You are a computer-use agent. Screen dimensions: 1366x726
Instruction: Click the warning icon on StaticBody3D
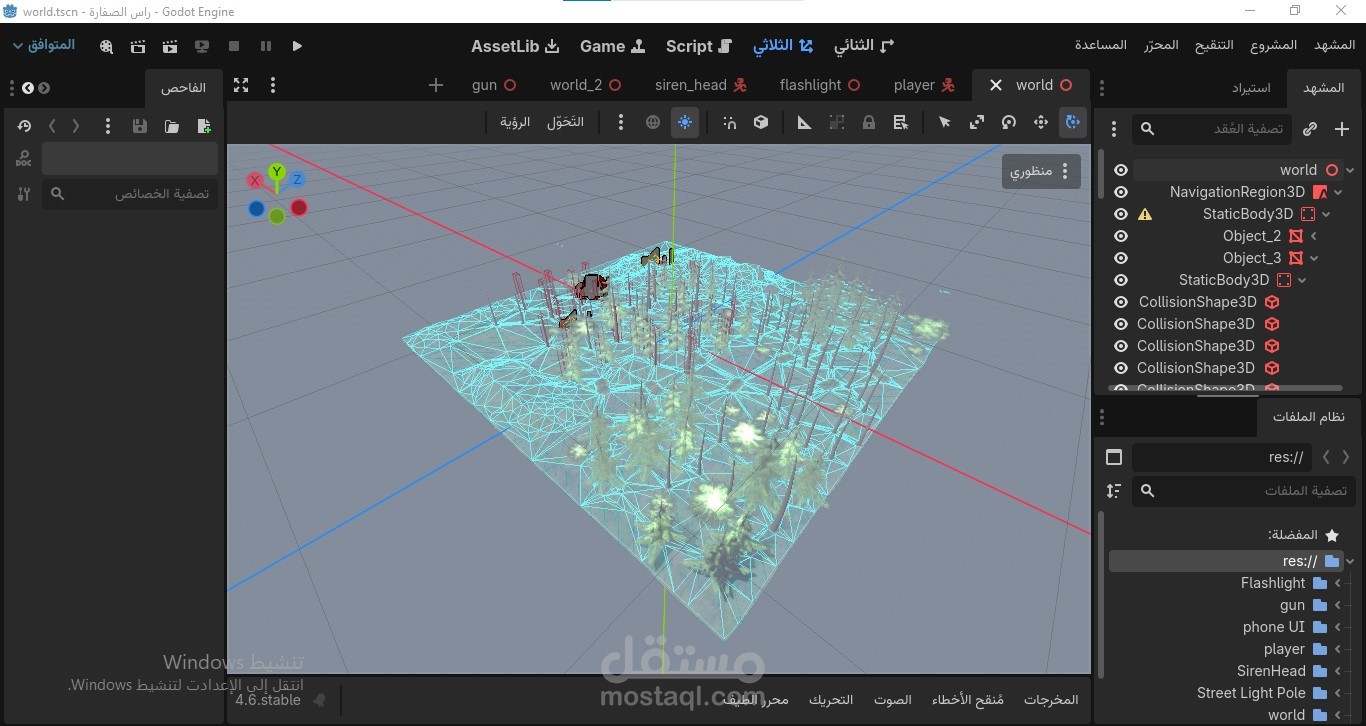click(1145, 214)
